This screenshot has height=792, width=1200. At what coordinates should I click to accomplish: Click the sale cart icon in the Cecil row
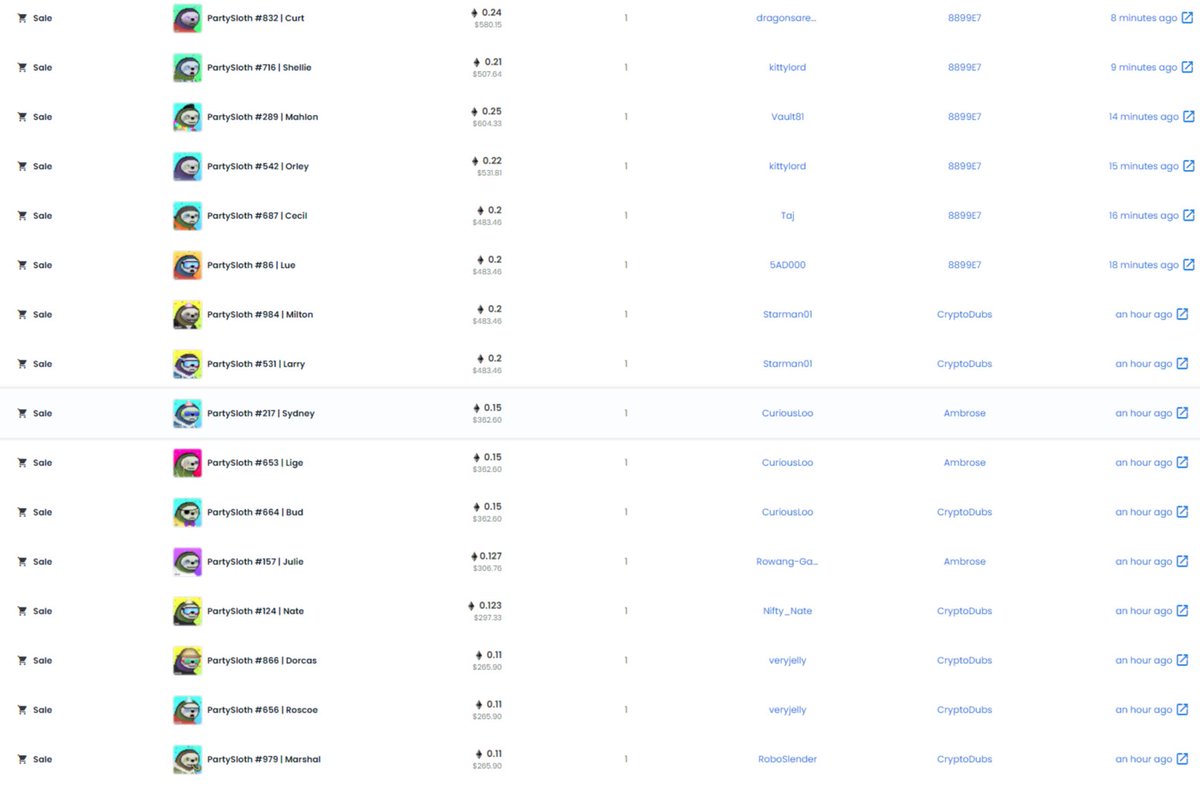pyautogui.click(x=22, y=215)
